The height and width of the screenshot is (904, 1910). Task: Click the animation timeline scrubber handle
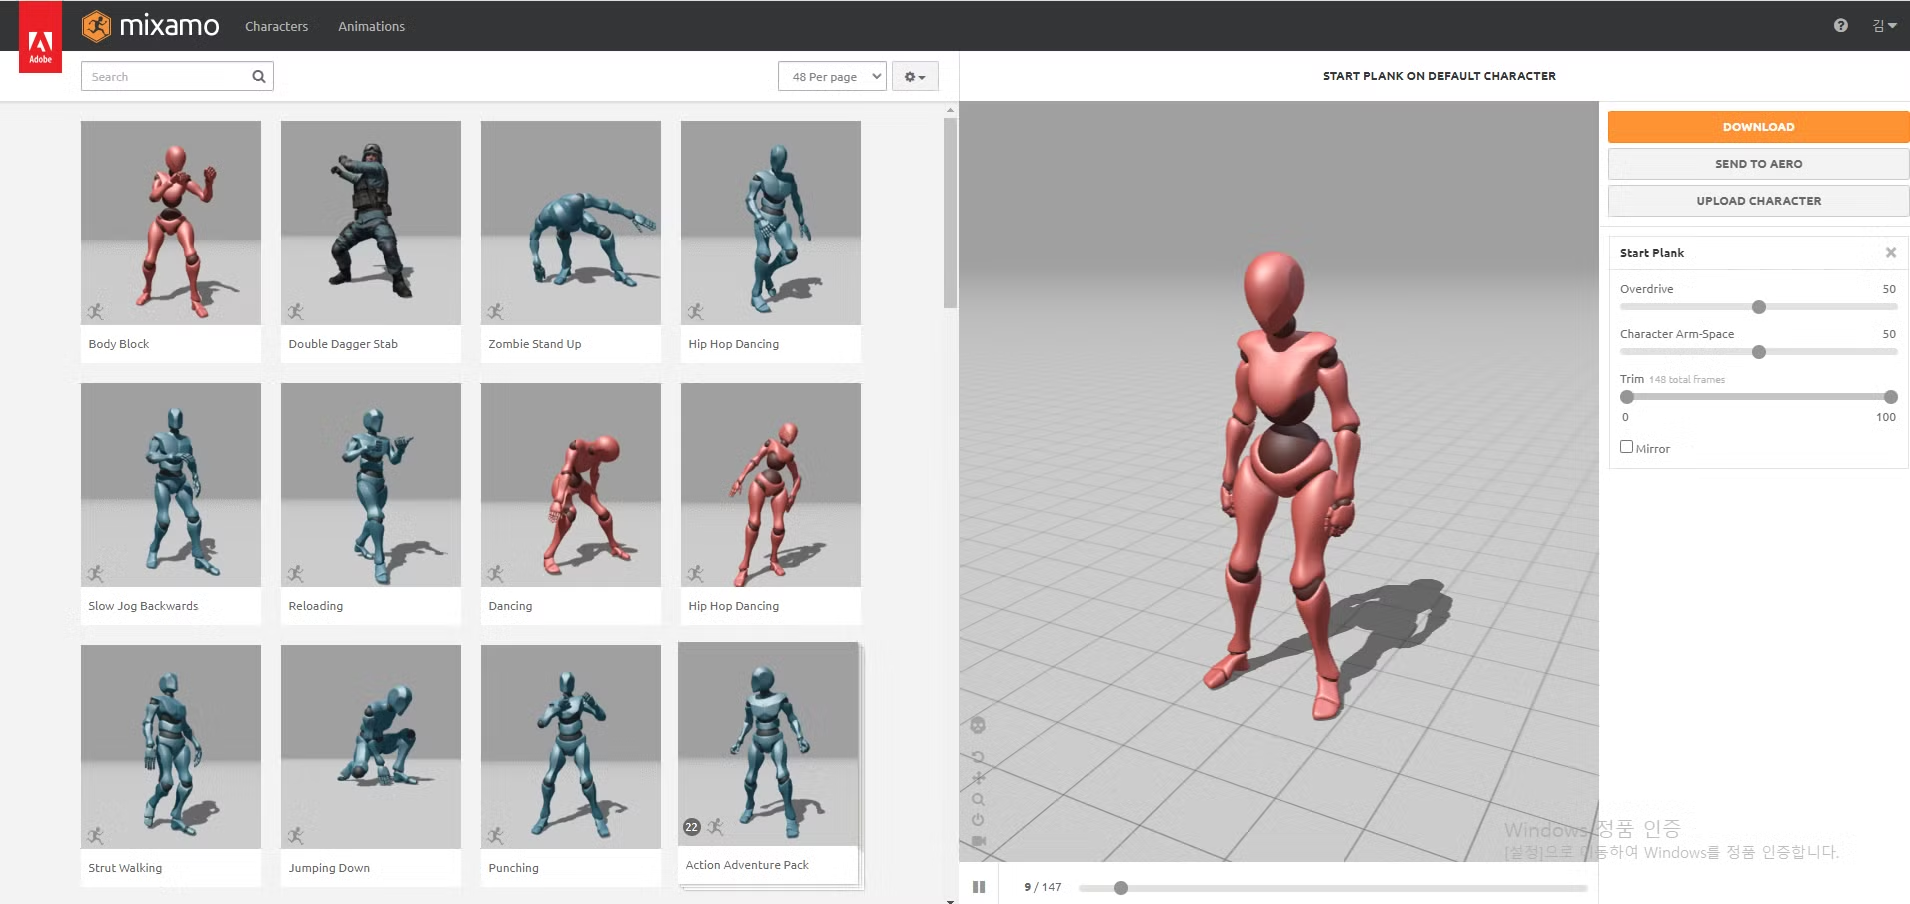(1121, 888)
